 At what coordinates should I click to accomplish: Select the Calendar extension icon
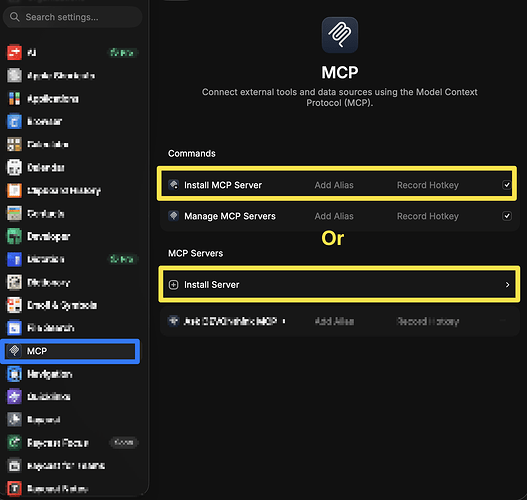tap(14, 167)
